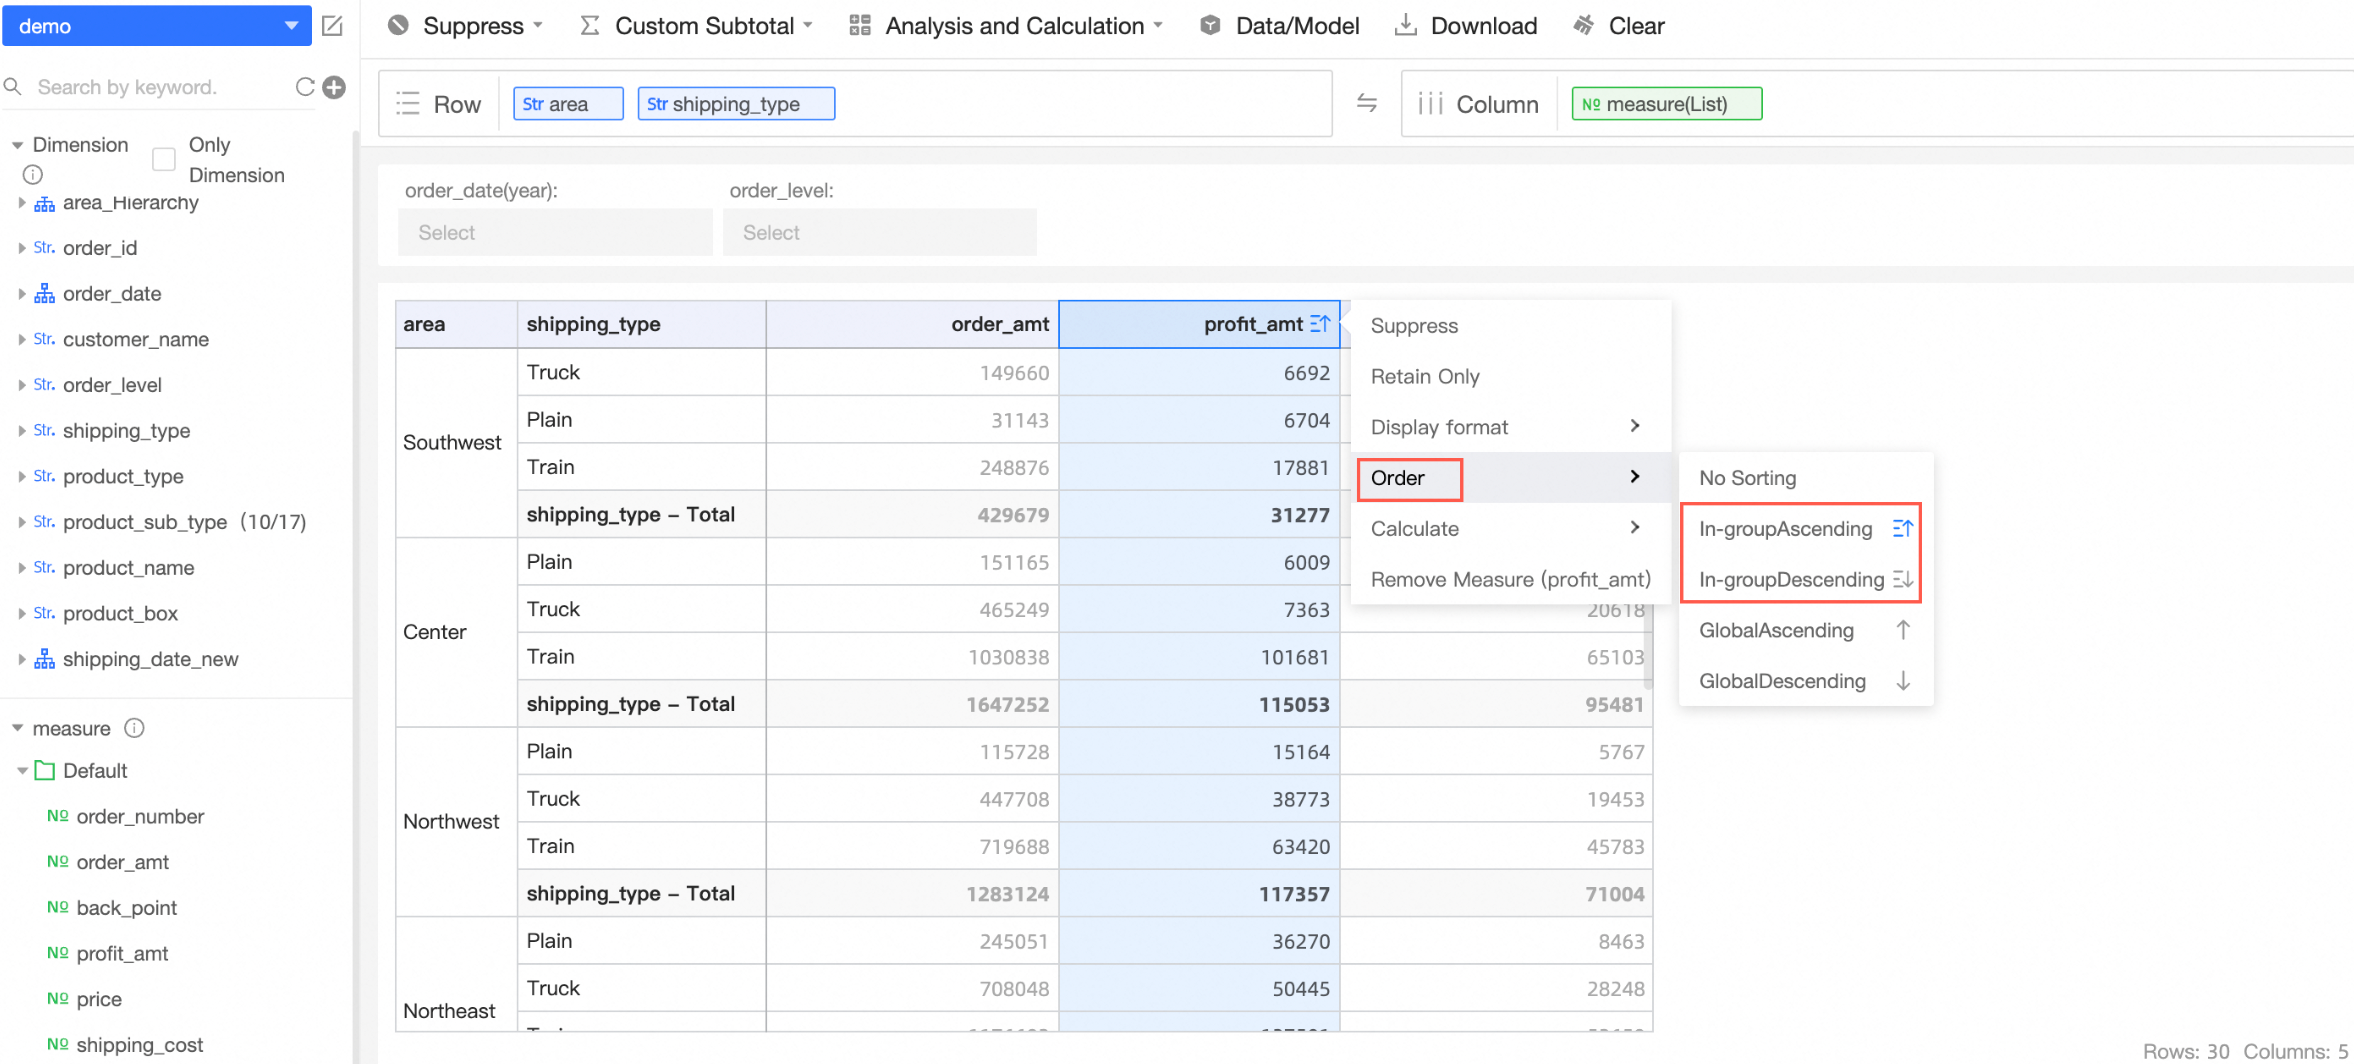Open the order_level filter select
Image resolution: width=2354 pixels, height=1064 pixels.
pos(879,233)
